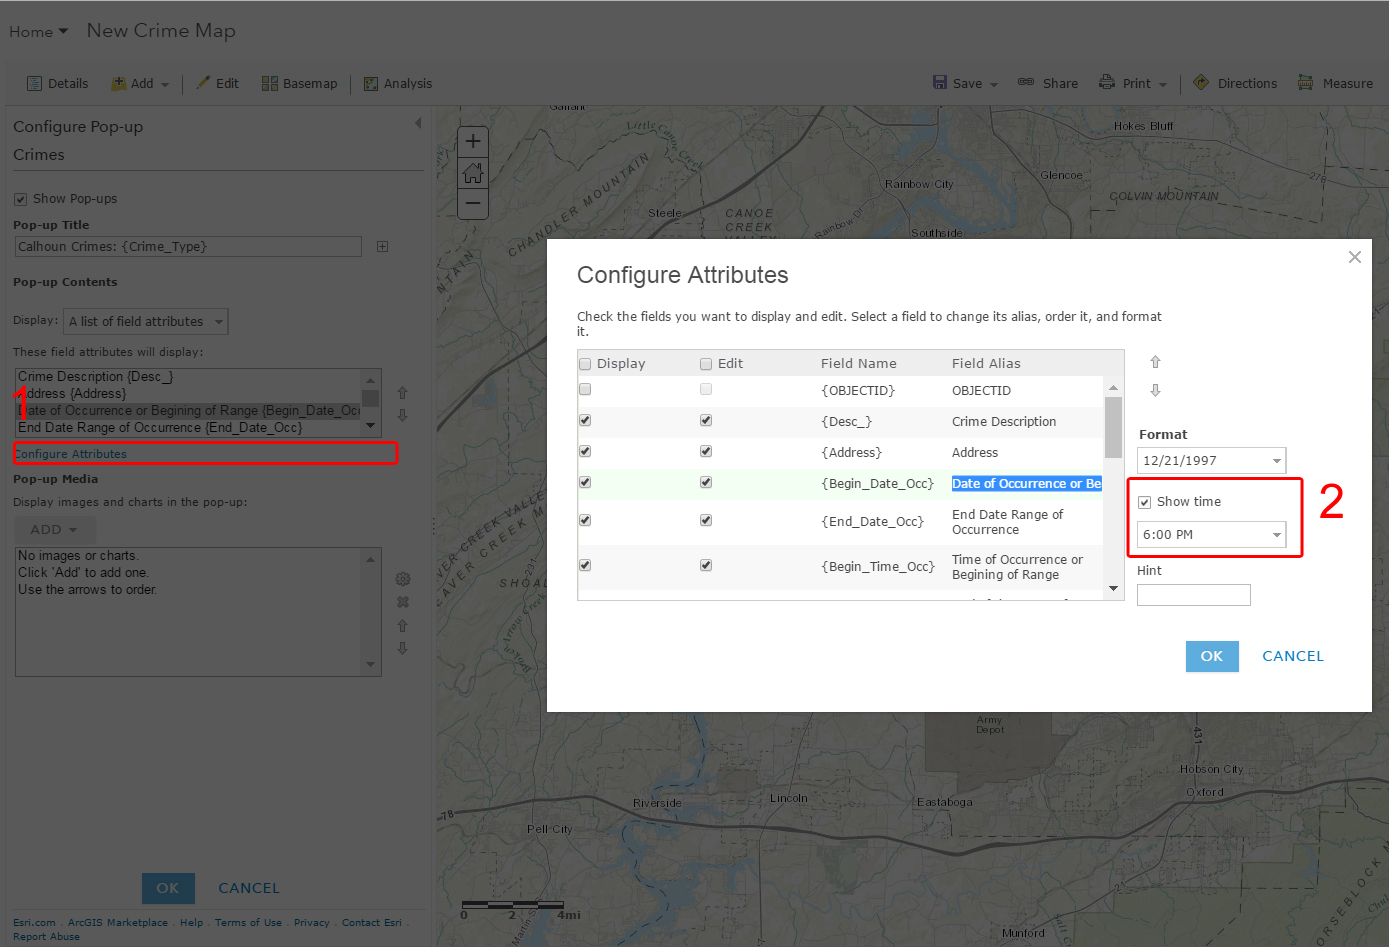Open the Basemap gallery
The height and width of the screenshot is (947, 1389).
299,83
